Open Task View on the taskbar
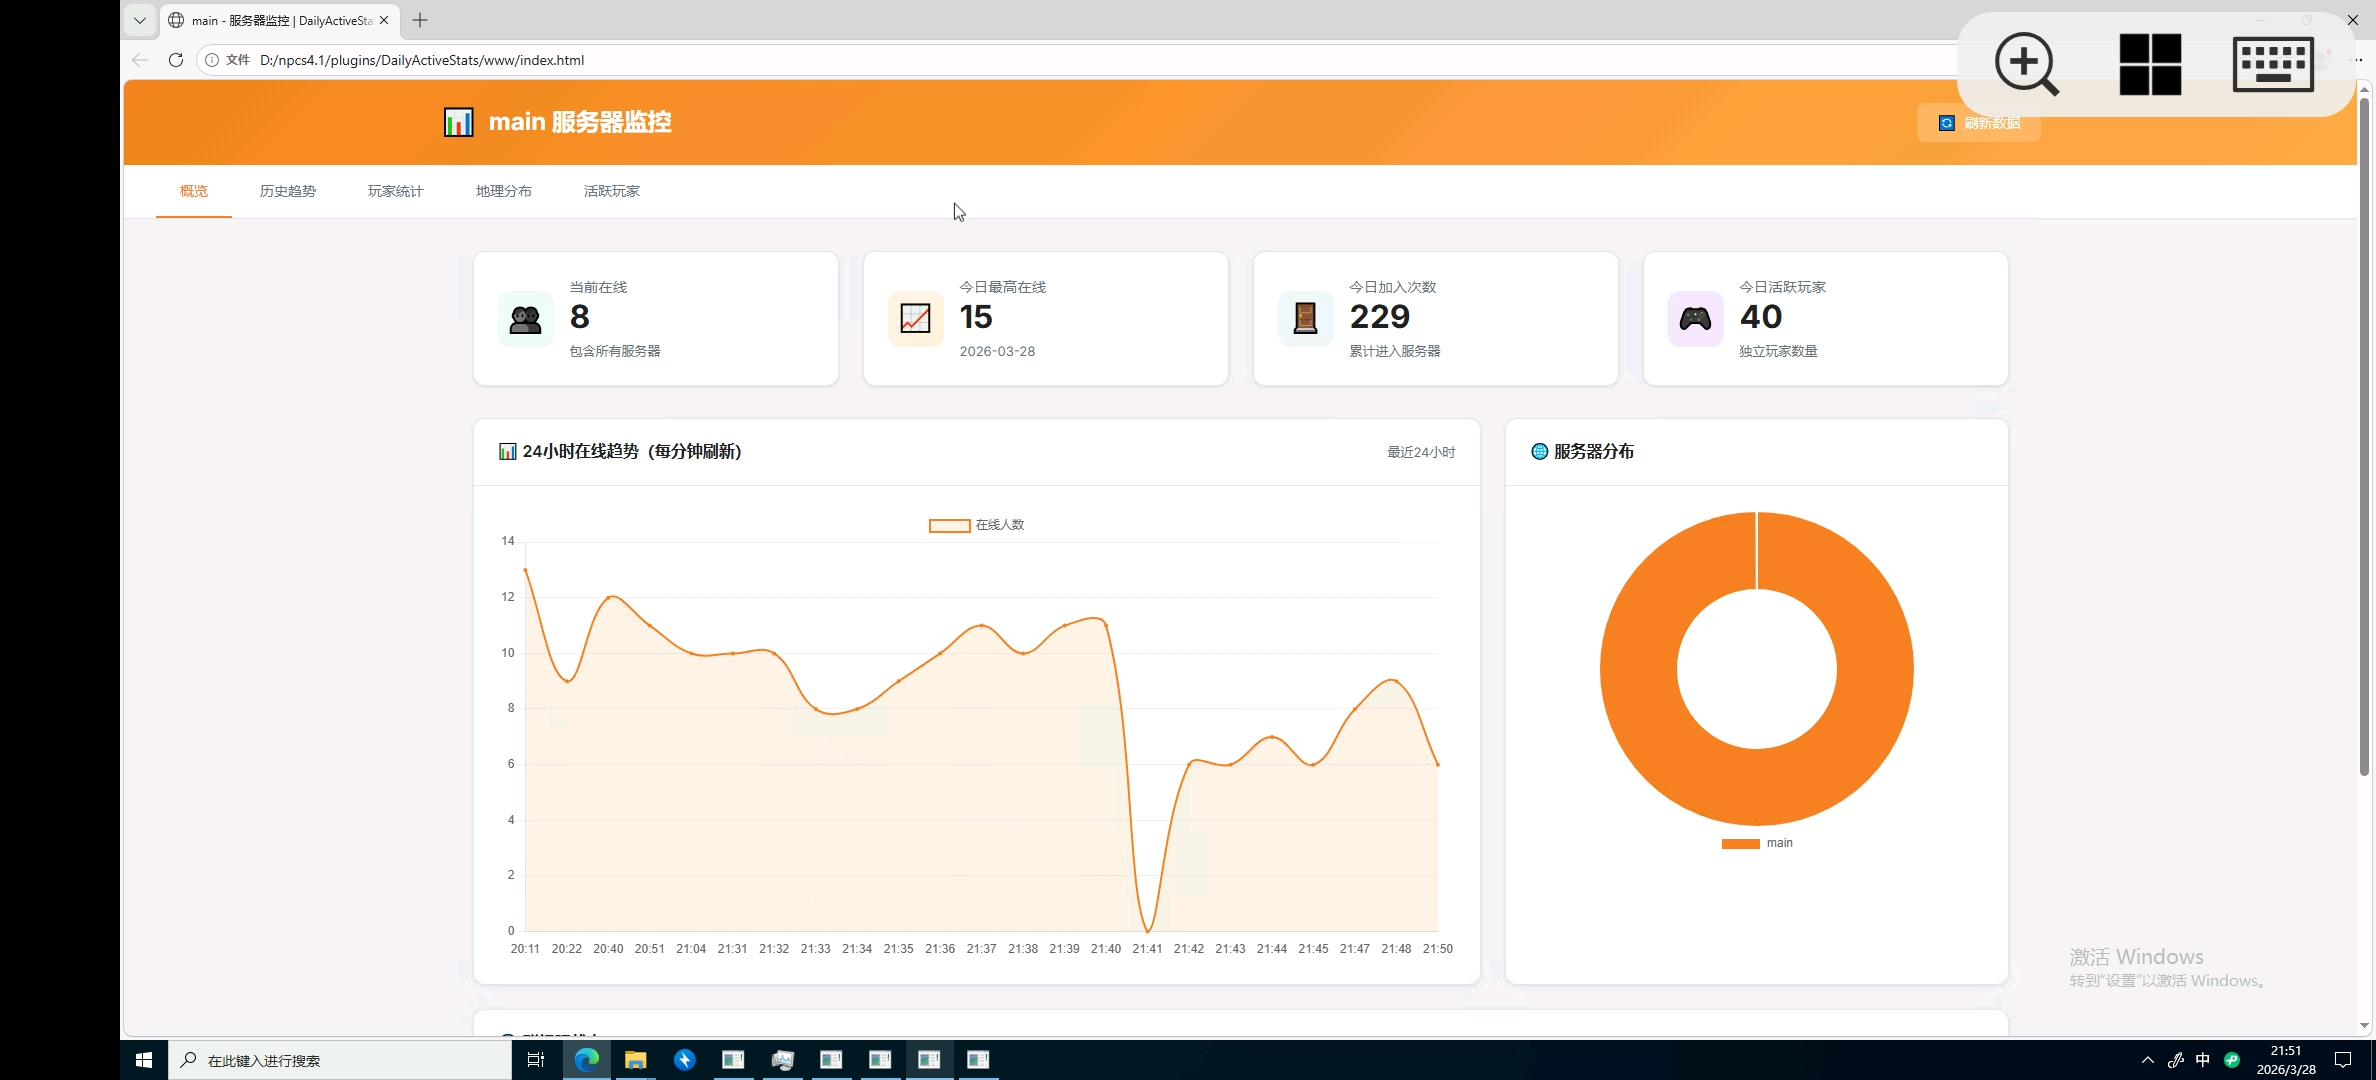Viewport: 2376px width, 1080px height. pos(536,1060)
